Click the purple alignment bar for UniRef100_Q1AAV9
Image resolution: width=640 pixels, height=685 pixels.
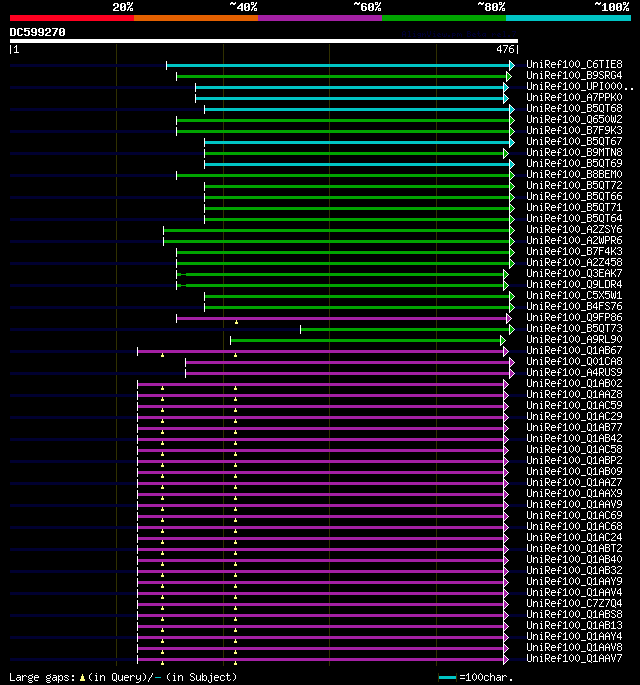(x=320, y=505)
